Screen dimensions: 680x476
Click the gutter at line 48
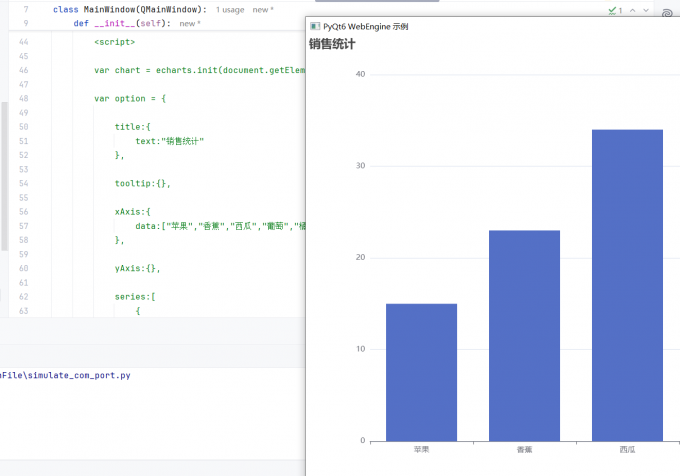23,98
